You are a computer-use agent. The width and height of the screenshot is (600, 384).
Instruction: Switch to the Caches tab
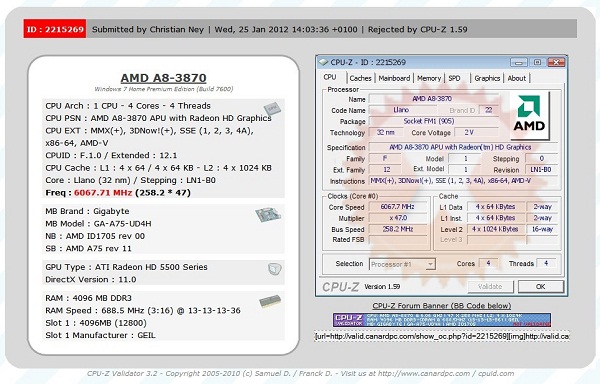pyautogui.click(x=360, y=78)
